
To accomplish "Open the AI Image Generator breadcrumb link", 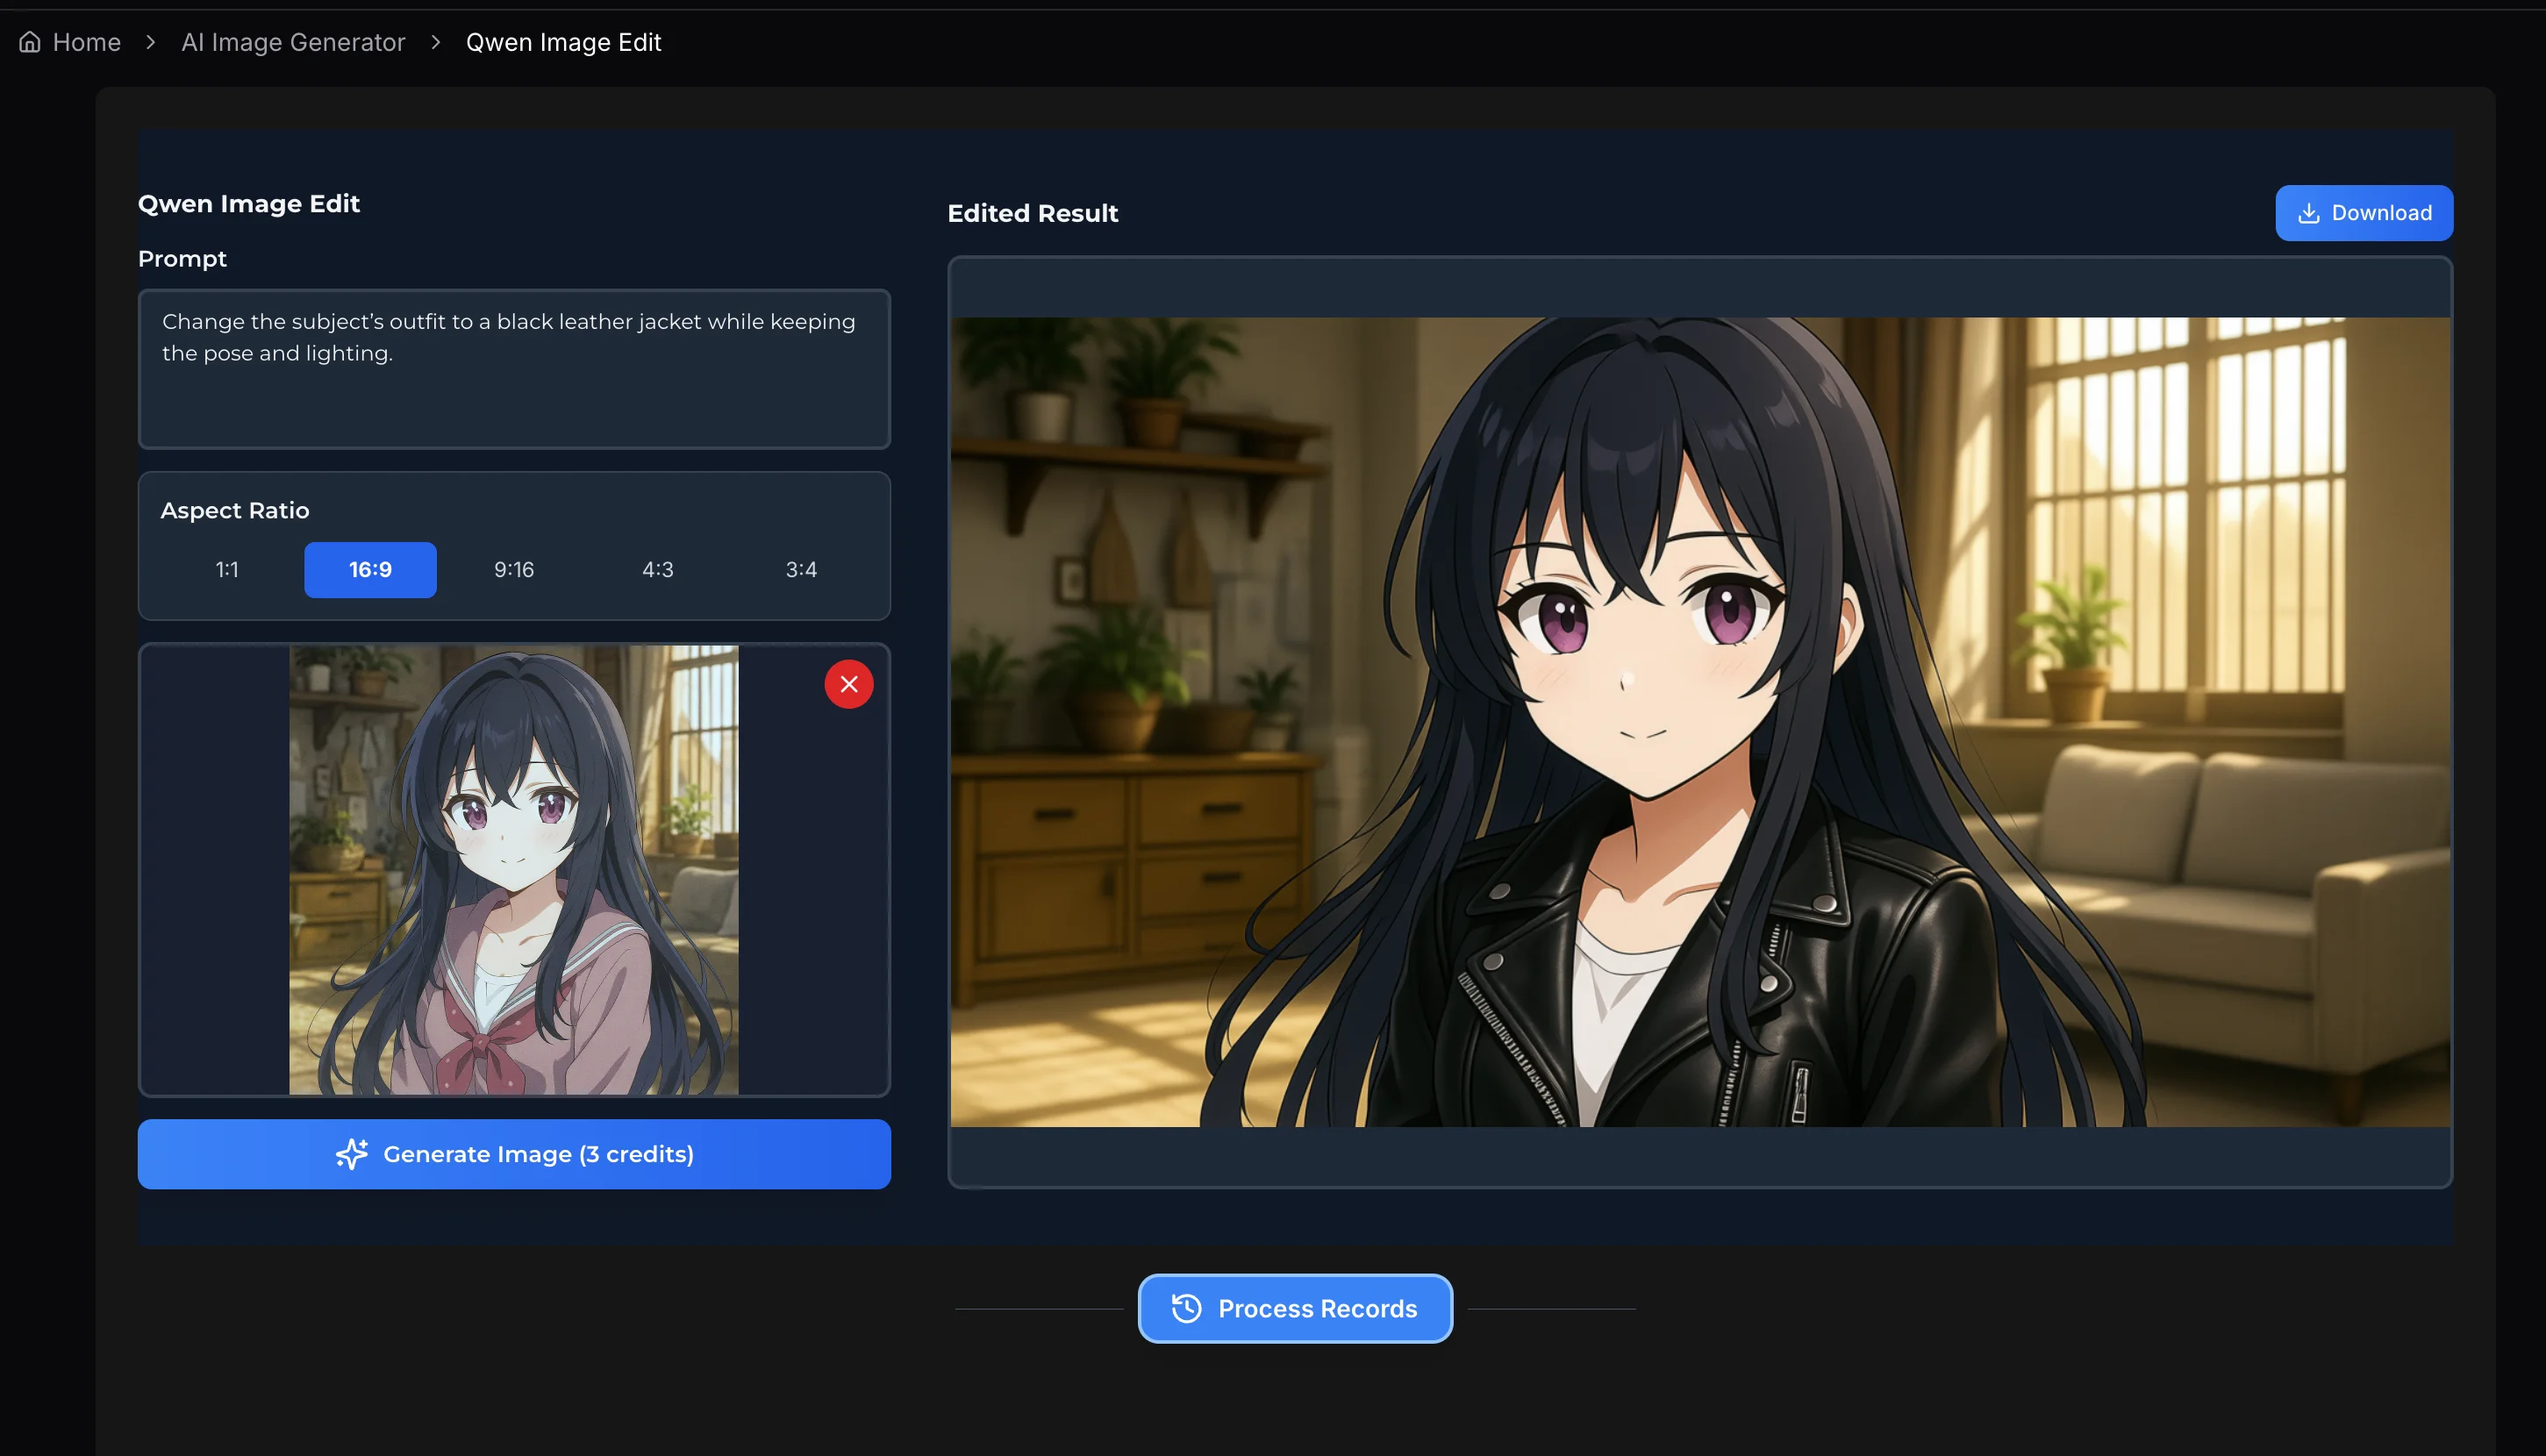I will point(293,42).
